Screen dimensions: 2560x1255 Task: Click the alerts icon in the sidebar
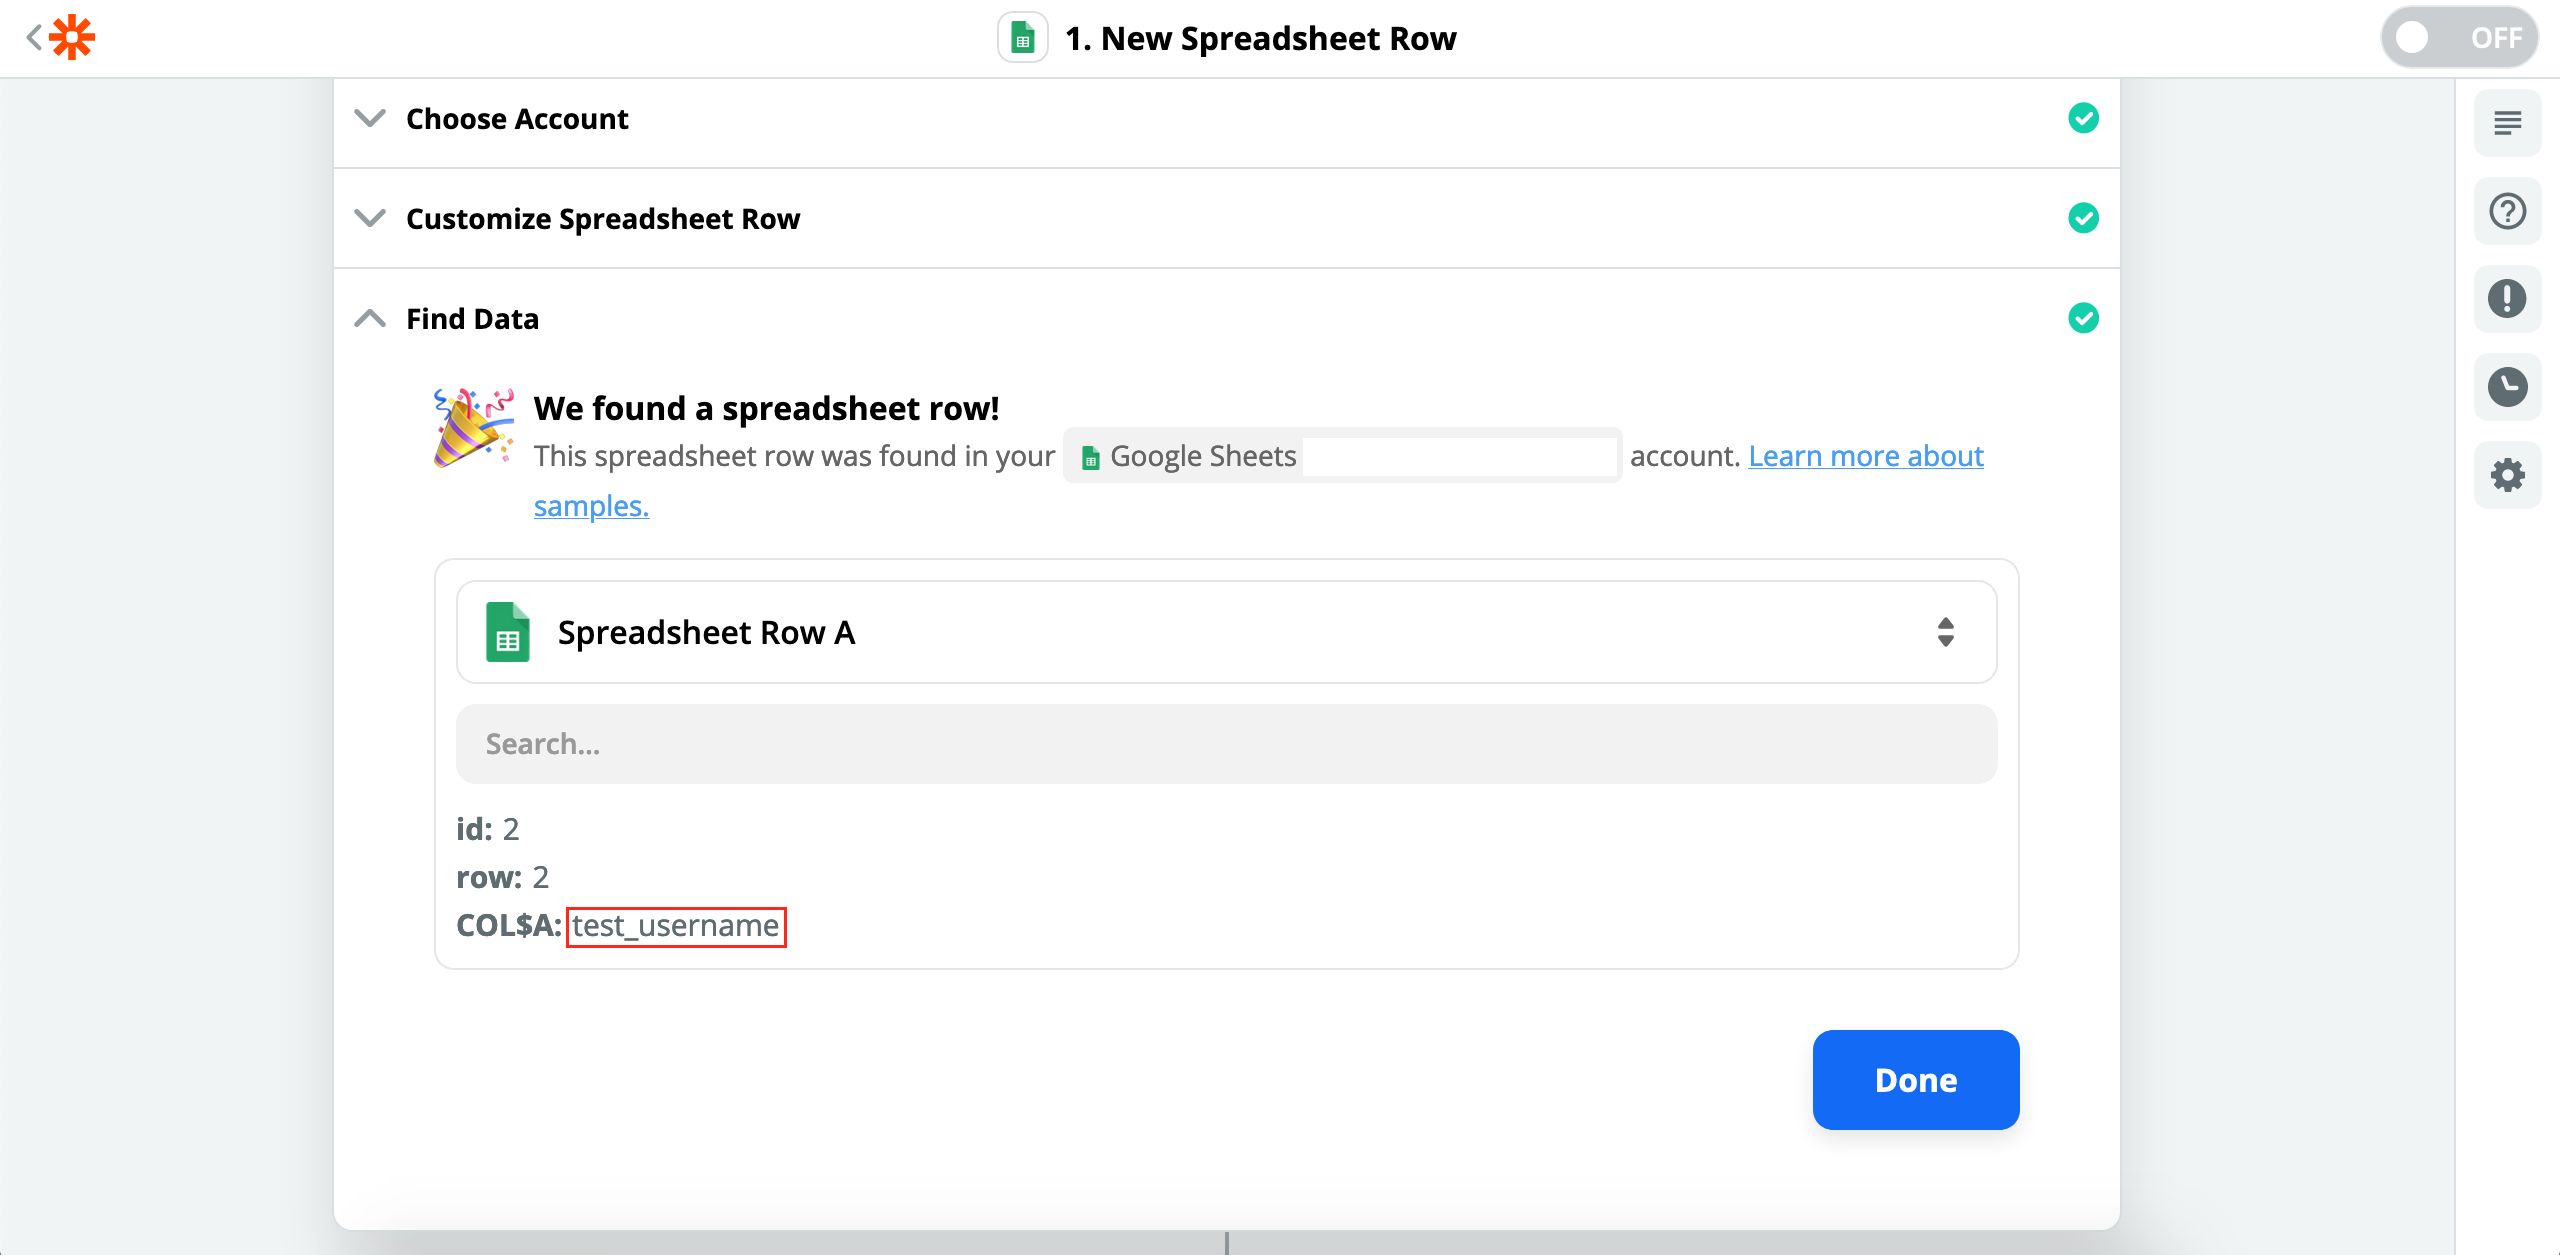coord(2507,298)
